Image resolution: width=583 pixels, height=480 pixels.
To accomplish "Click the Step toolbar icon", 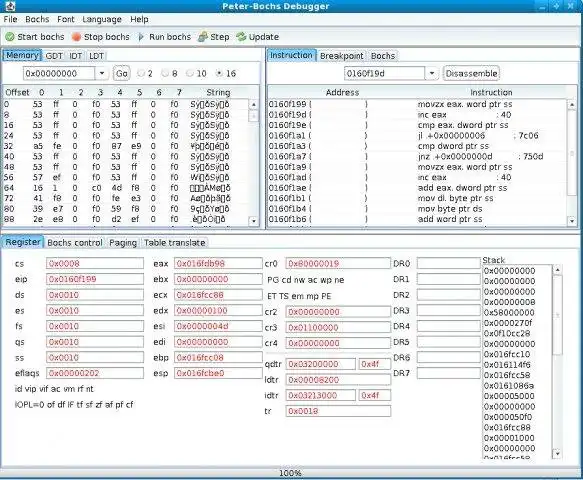I will click(x=203, y=37).
